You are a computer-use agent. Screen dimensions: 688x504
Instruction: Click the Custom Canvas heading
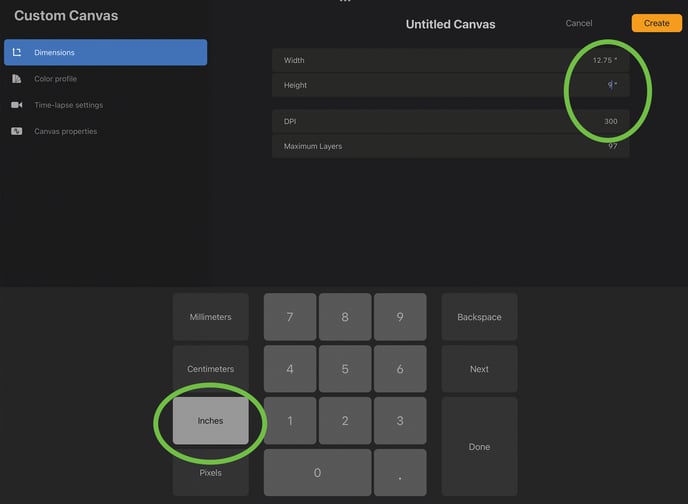[66, 16]
